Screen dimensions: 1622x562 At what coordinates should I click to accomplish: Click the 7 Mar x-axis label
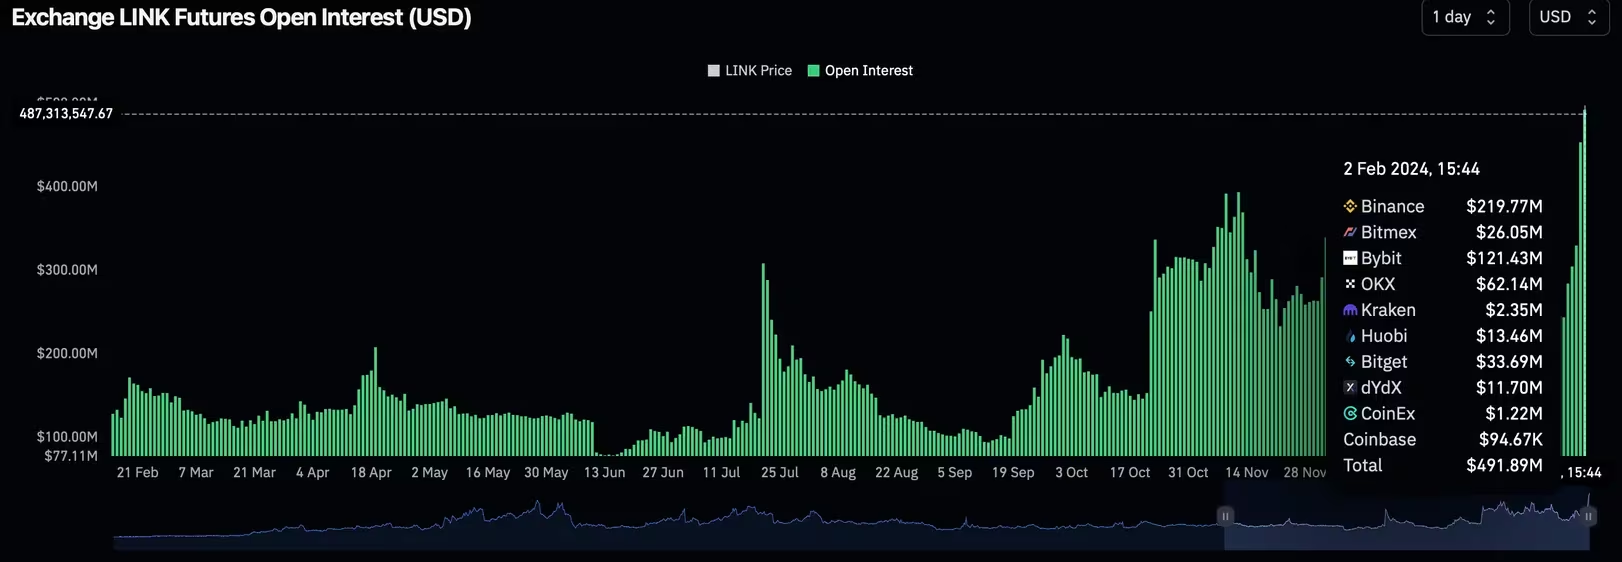click(196, 473)
